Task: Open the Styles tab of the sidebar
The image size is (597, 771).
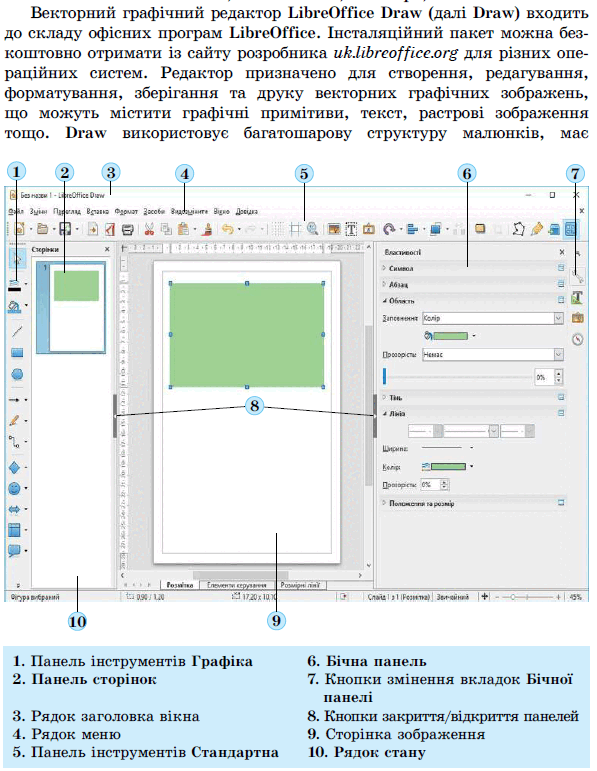Action: 577,297
